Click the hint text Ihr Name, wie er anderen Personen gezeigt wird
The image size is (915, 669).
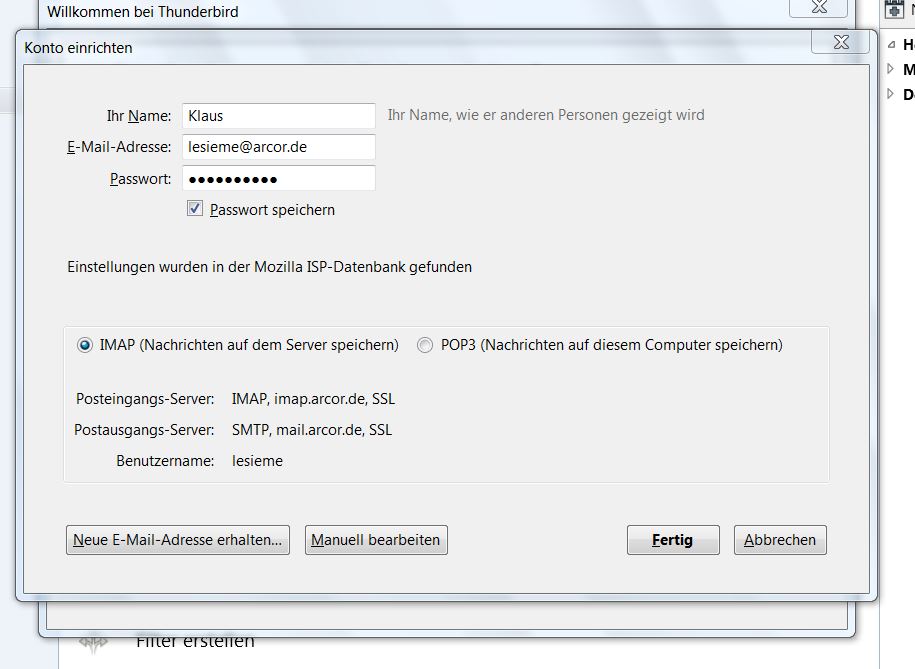click(546, 115)
